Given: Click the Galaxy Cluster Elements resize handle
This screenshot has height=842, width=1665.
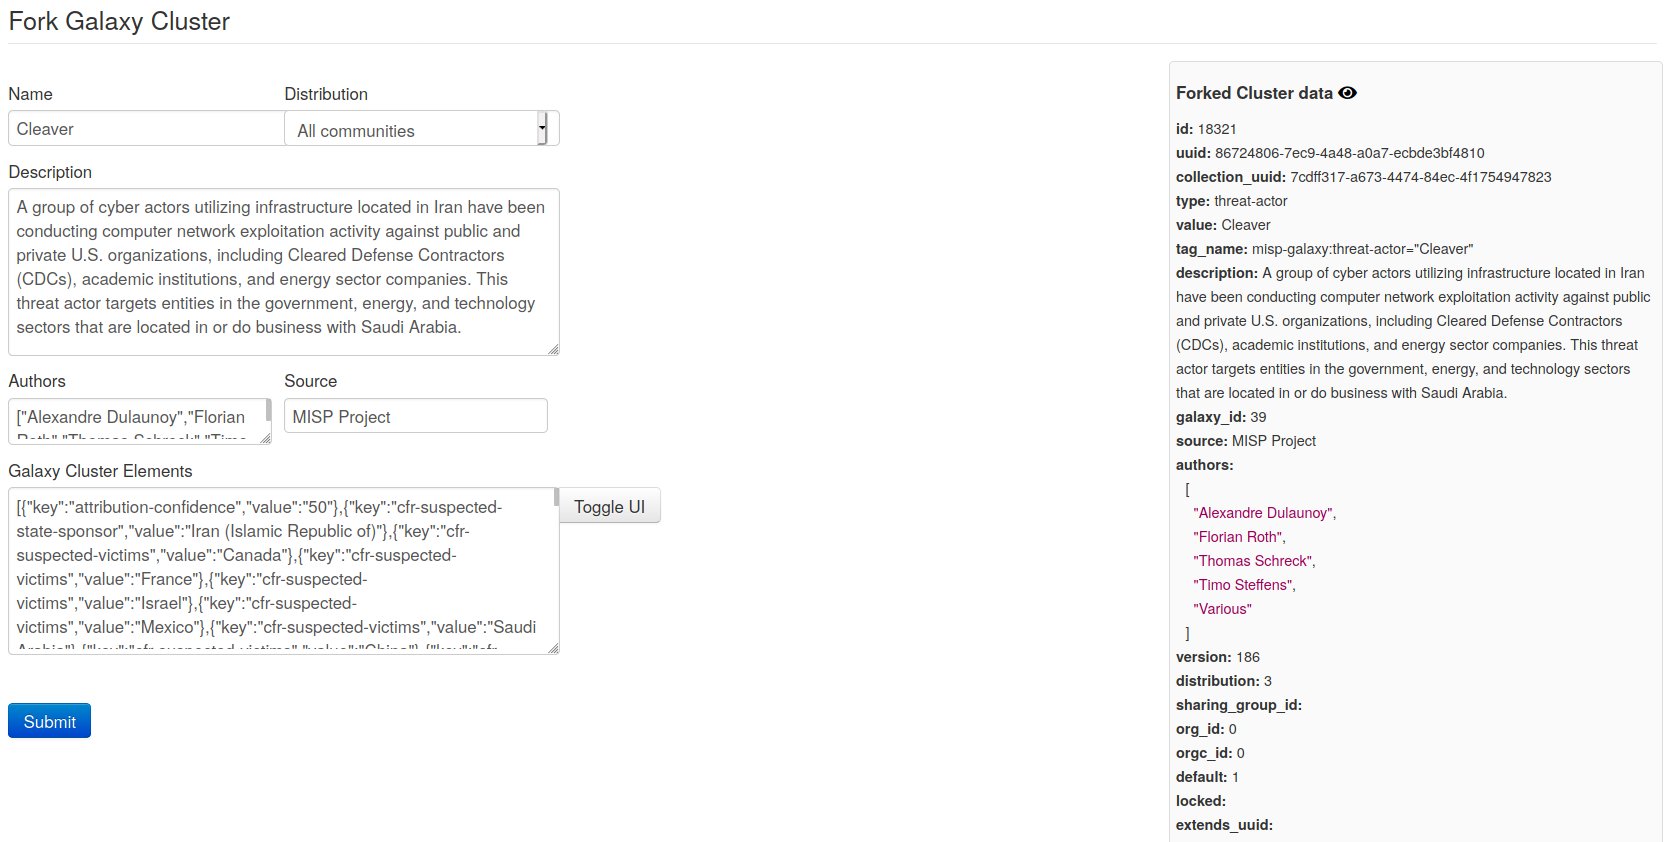Looking at the screenshot, I should point(553,648).
